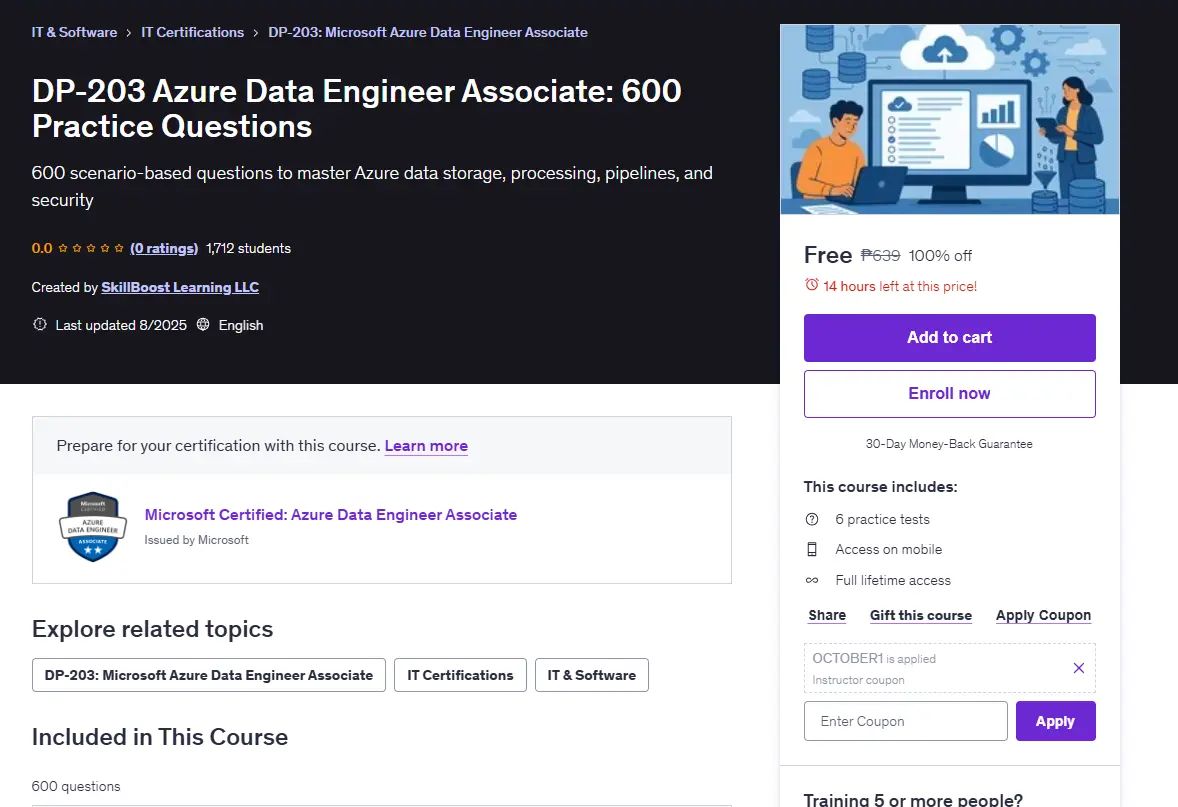
Task: Open DP-203 Microsoft Azure Data Engineer breadcrumb
Action: [x=427, y=32]
